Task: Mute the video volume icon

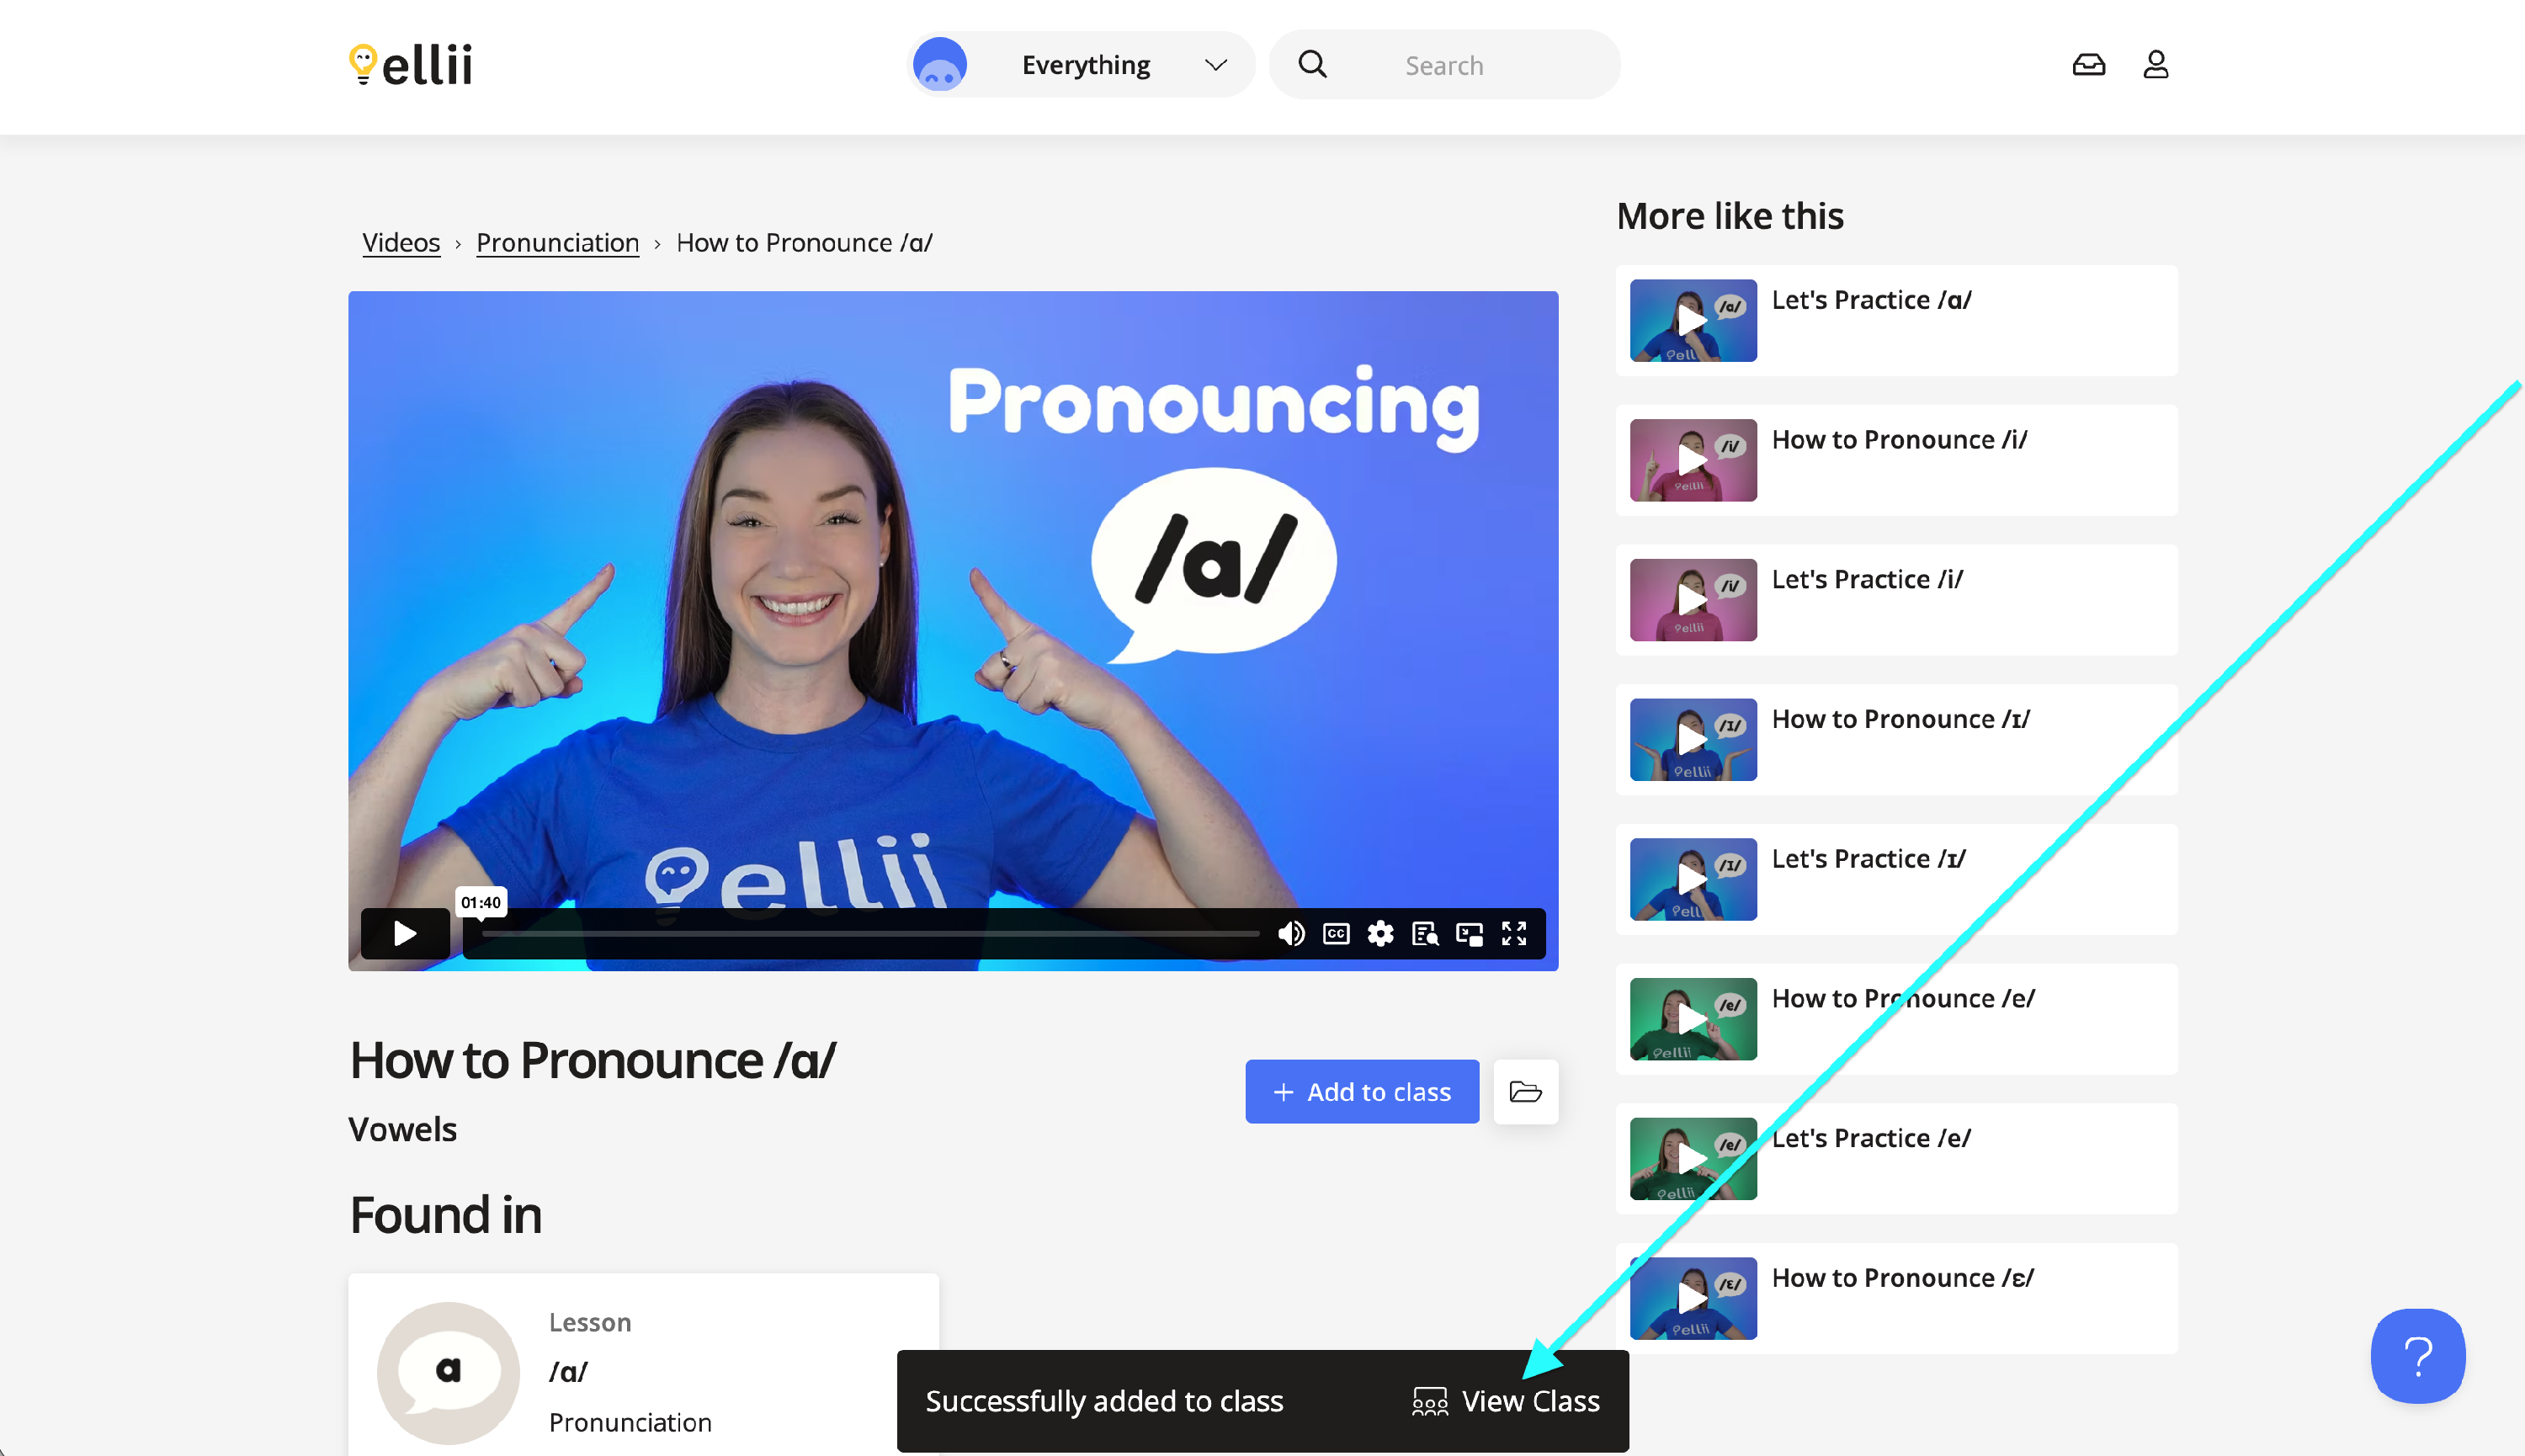Action: click(1291, 933)
